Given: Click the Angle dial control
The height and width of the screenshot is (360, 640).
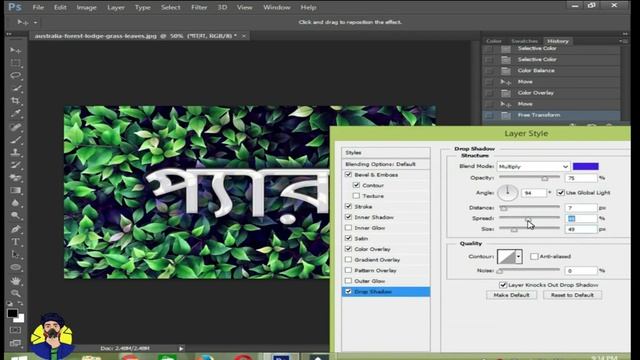Looking at the screenshot, I should [508, 193].
